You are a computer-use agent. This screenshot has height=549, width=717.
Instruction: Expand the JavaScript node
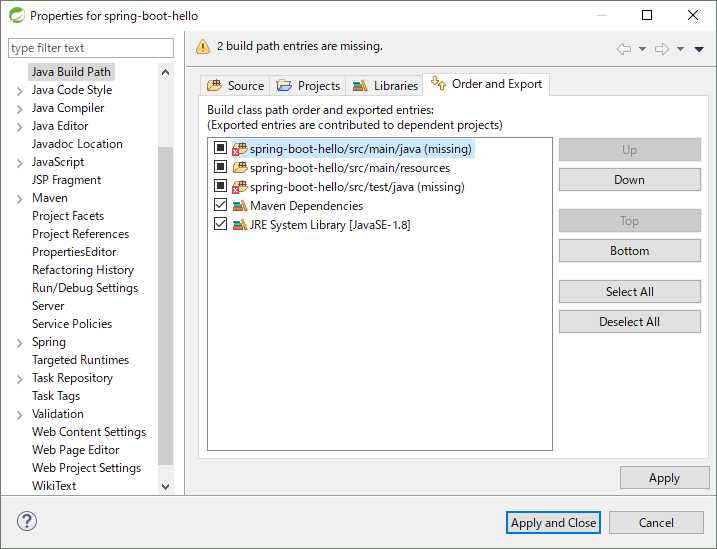point(20,163)
